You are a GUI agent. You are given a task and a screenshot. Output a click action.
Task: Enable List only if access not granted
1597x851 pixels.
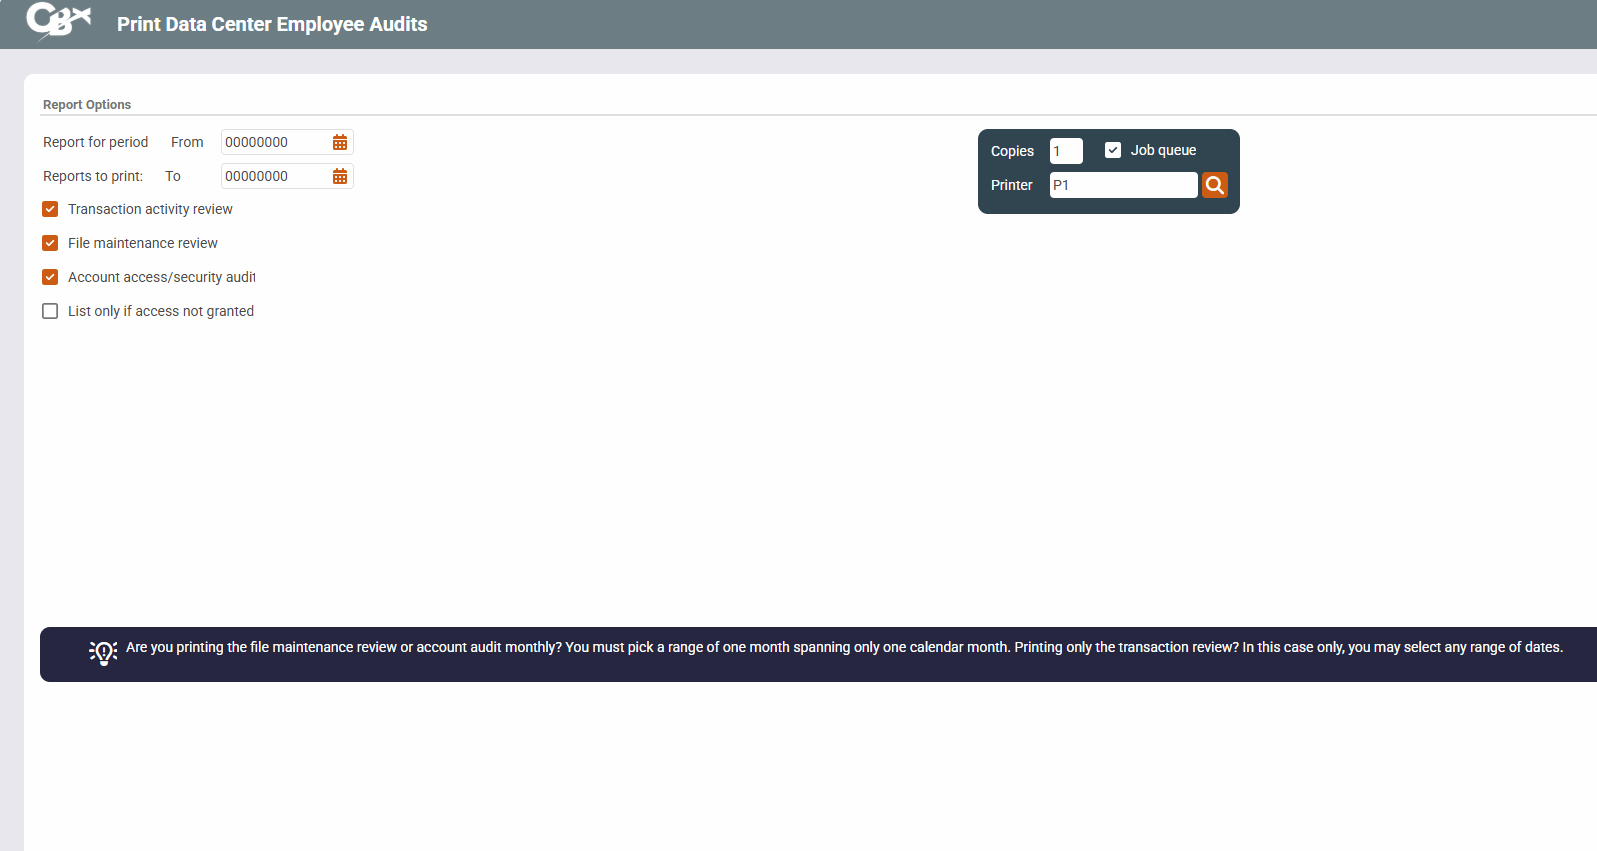pyautogui.click(x=50, y=312)
